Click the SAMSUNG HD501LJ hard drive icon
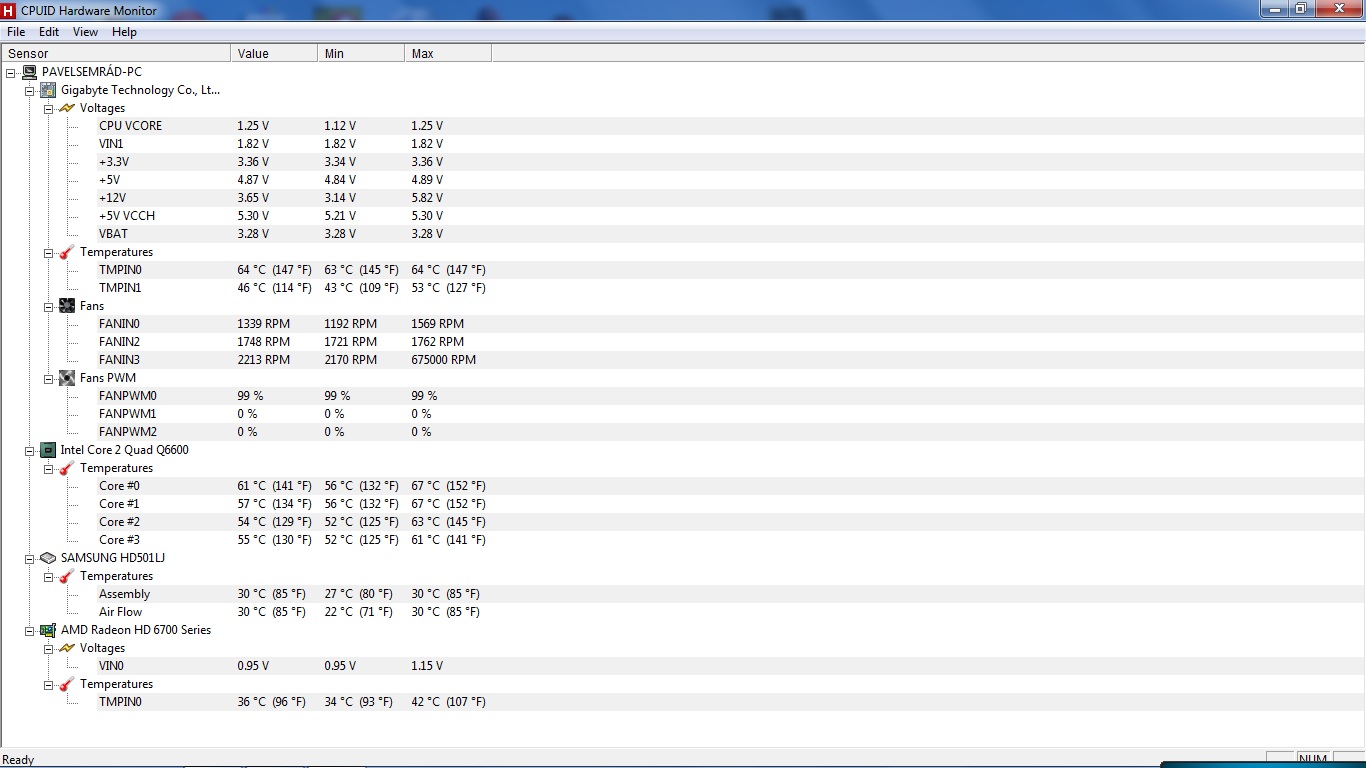Image resolution: width=1366 pixels, height=768 pixels. click(x=48, y=558)
